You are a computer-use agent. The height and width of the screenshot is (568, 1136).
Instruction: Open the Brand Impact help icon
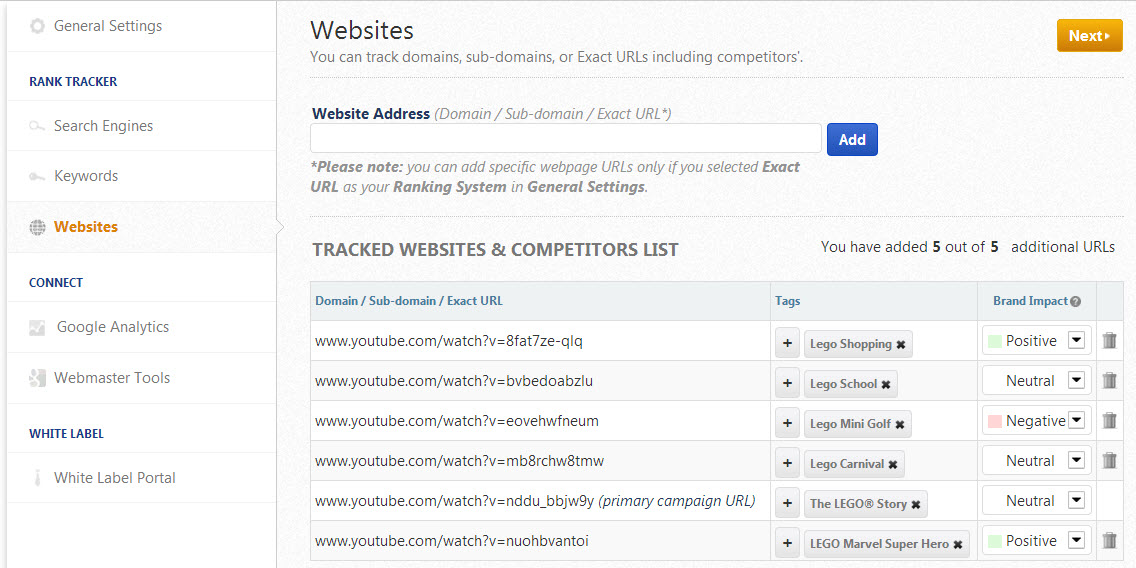(x=1075, y=301)
